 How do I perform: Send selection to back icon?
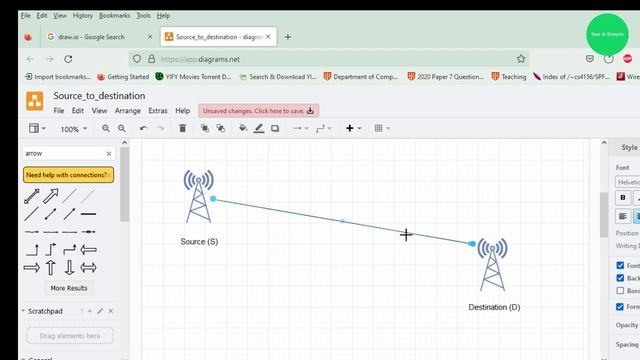[x=221, y=129]
